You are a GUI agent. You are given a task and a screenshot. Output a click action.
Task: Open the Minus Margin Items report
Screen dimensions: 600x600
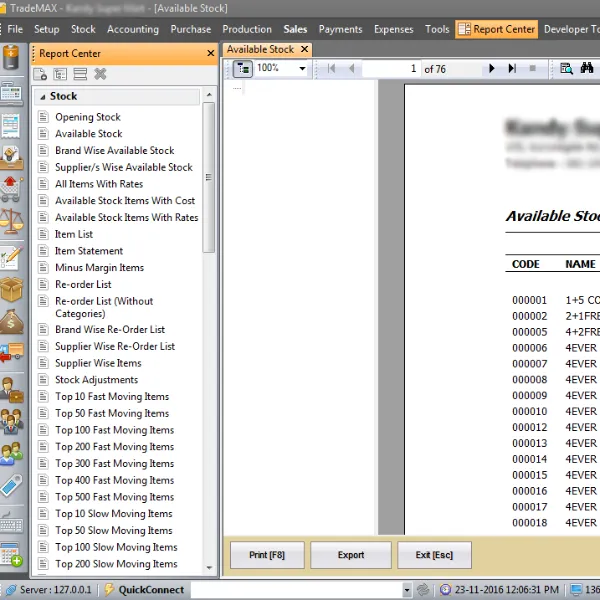coord(99,267)
